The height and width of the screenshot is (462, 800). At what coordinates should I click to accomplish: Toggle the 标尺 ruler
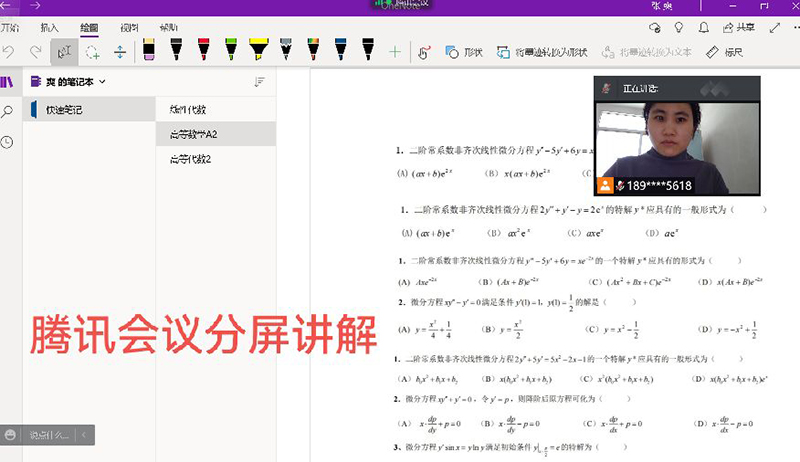coord(724,52)
